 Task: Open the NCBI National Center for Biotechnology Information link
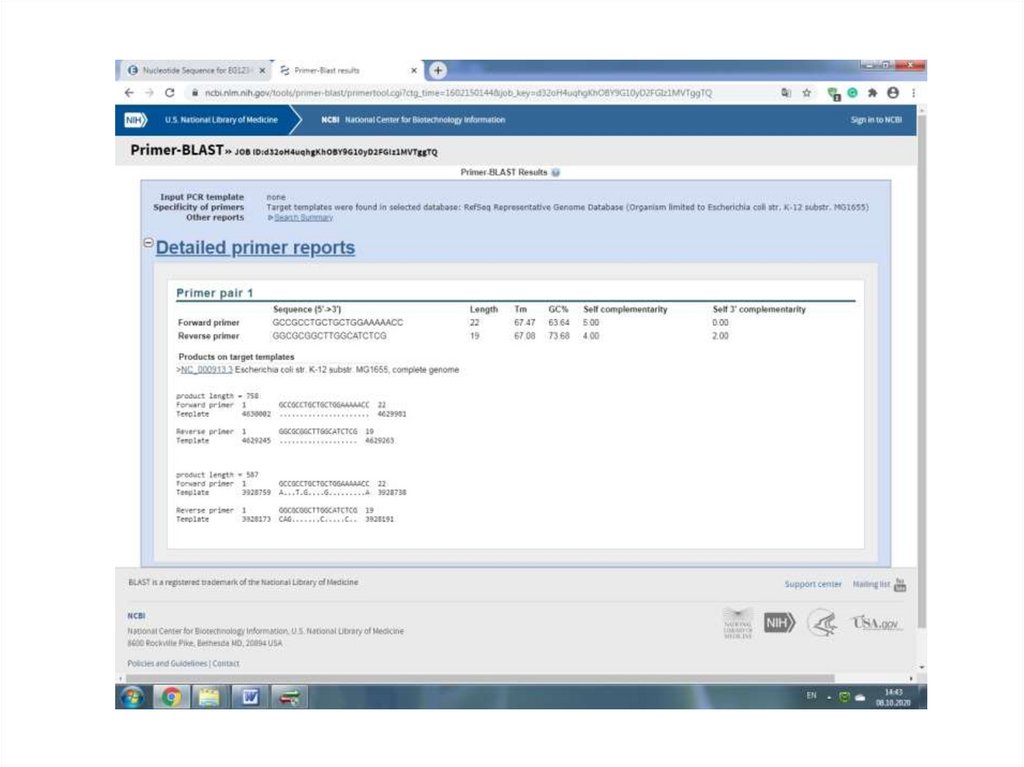413,120
